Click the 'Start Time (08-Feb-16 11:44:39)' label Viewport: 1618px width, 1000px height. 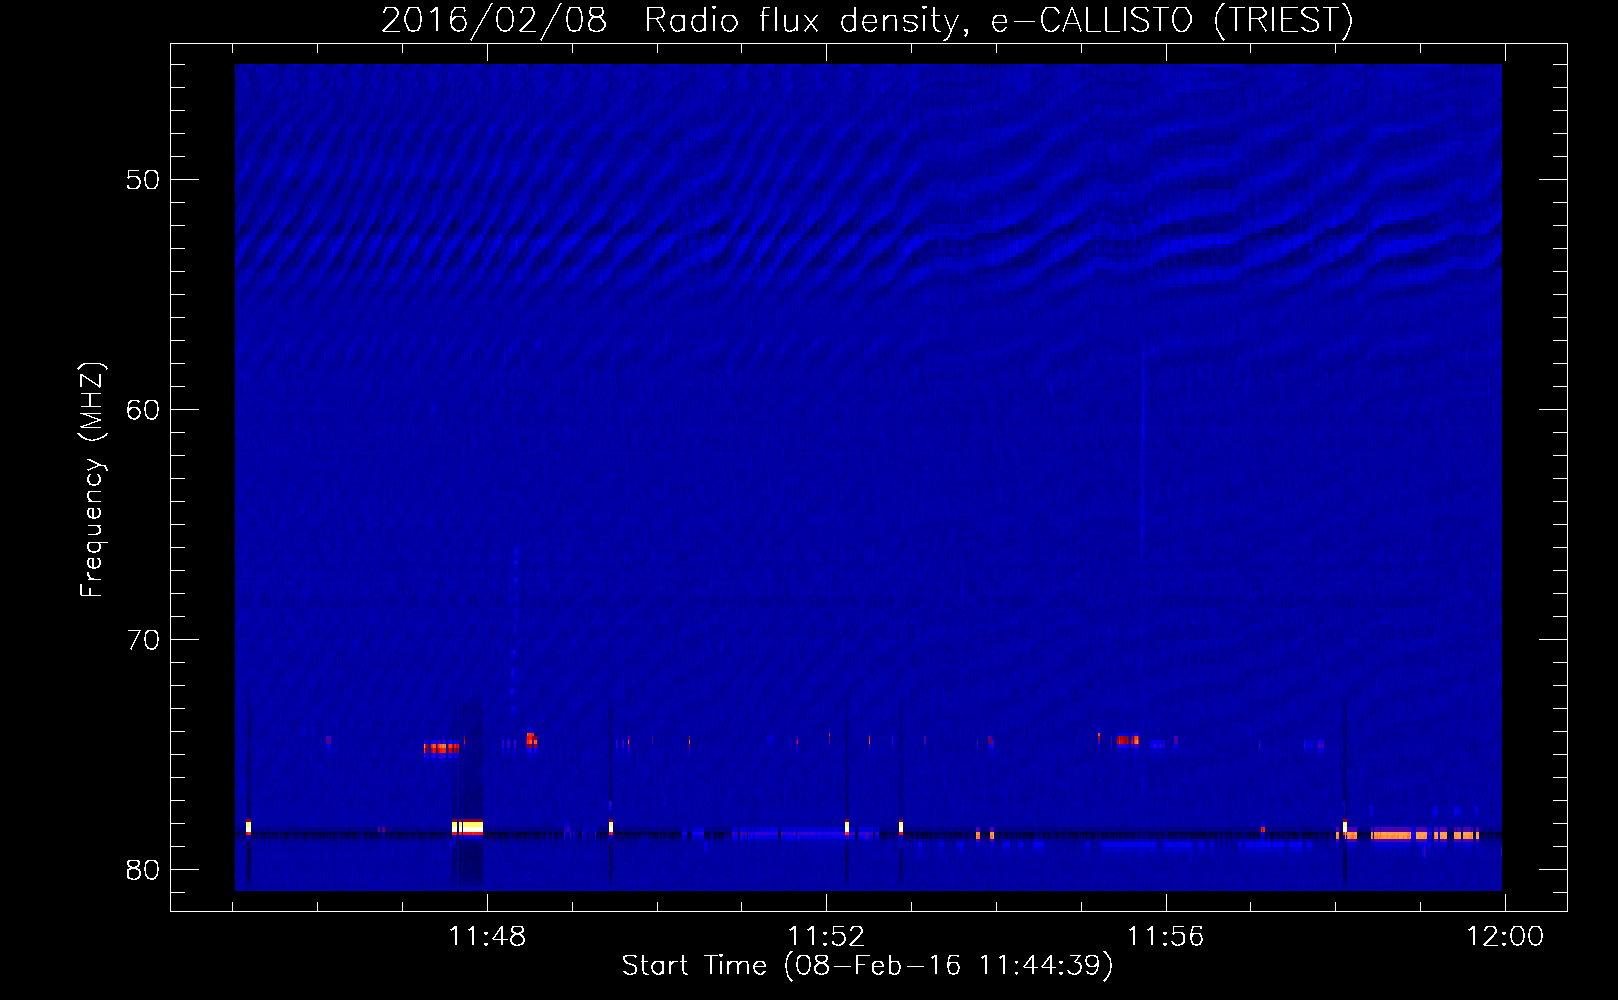coord(867,966)
